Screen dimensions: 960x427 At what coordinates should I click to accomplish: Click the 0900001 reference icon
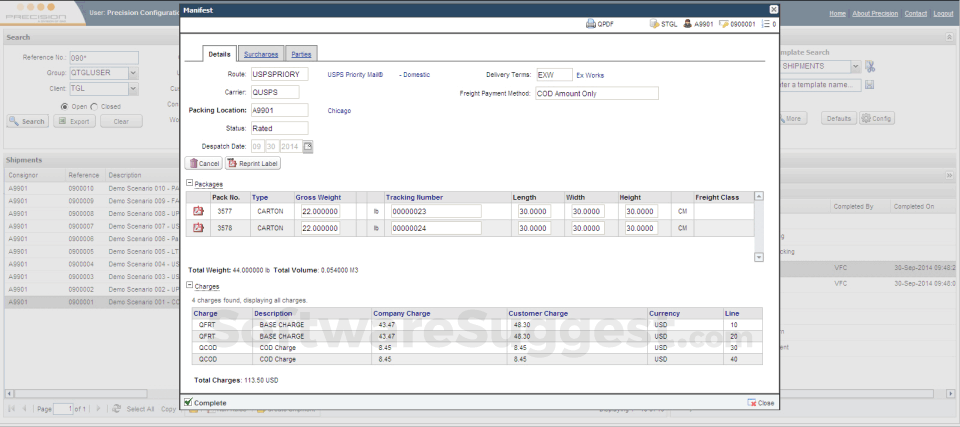(725, 23)
